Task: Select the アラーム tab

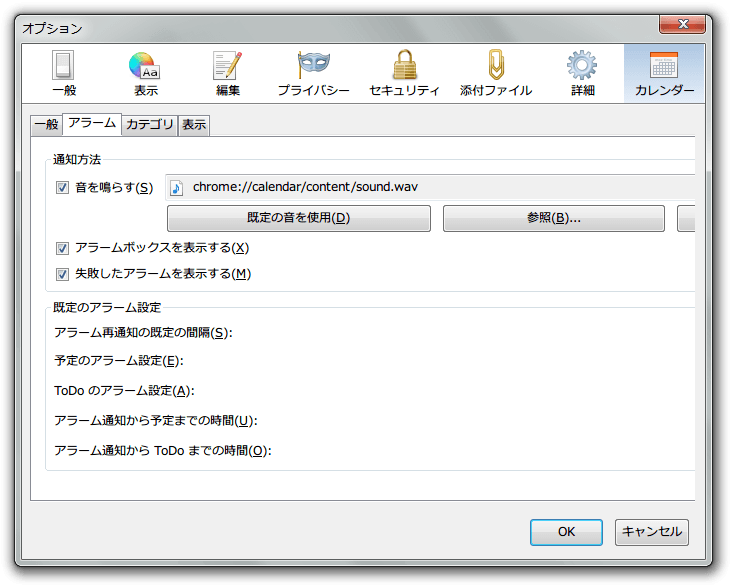Action: (x=92, y=124)
